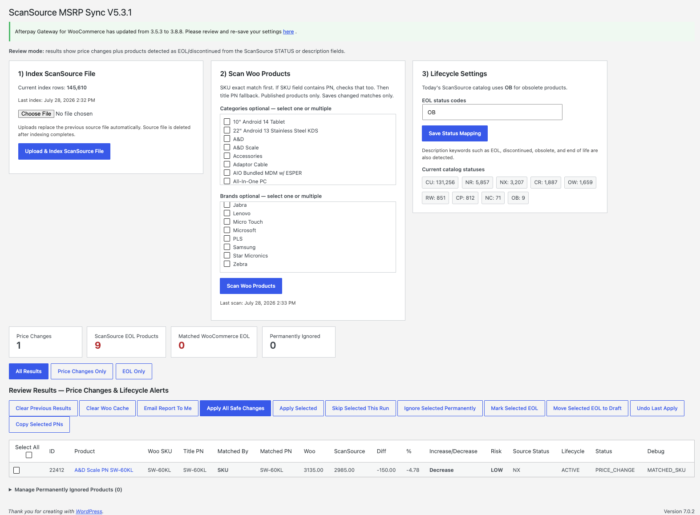
Task: Click the 'NX: 3,207' status badge
Action: (512, 183)
